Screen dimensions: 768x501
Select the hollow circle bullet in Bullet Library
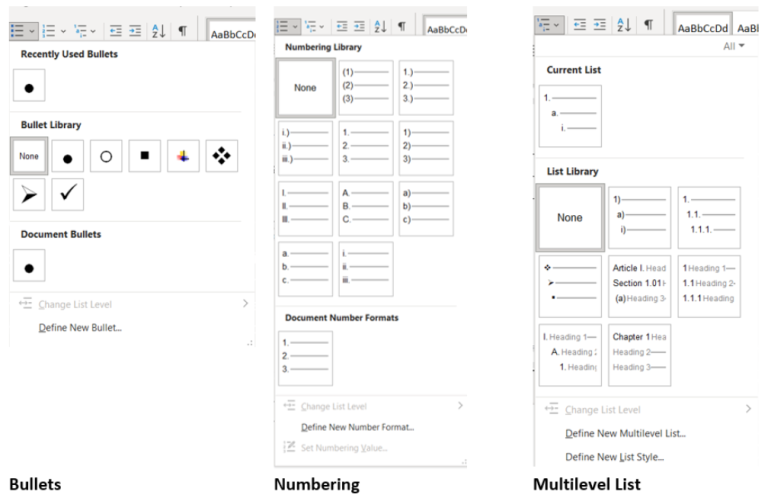click(x=106, y=156)
